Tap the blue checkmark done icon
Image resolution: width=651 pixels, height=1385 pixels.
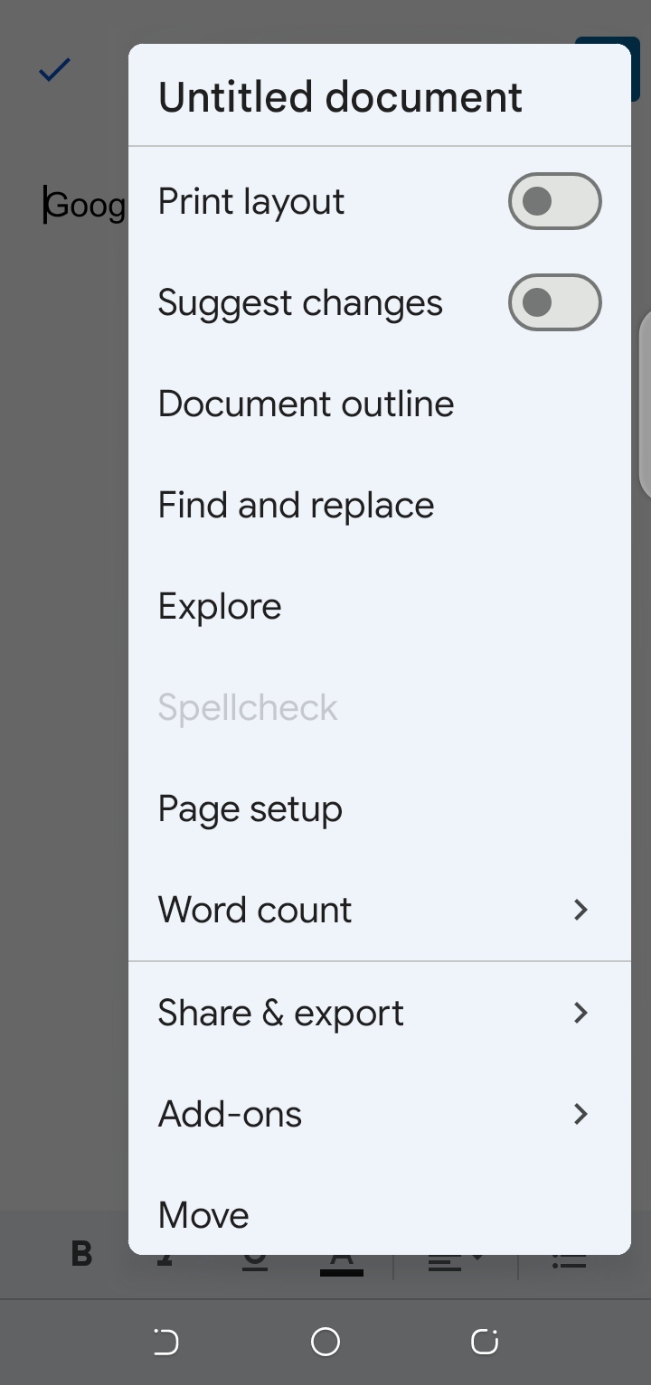[55, 70]
